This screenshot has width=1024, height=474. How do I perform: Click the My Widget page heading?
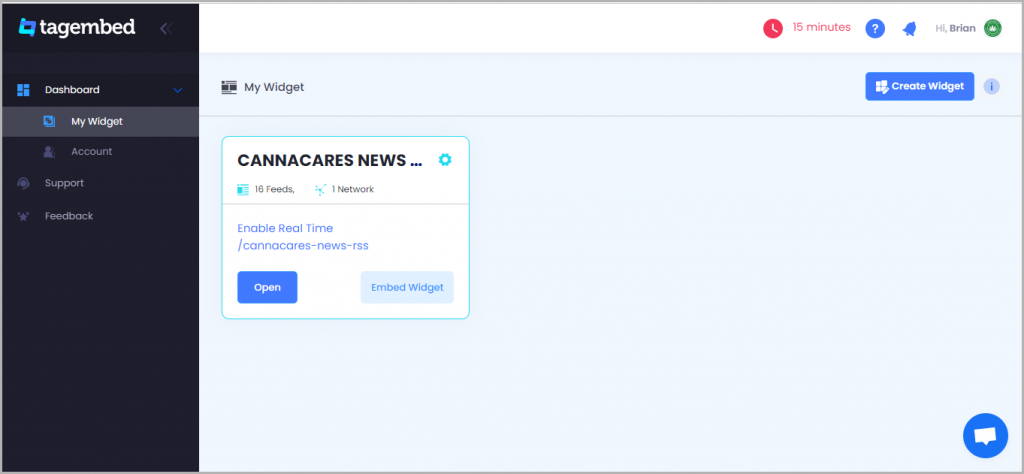(274, 87)
